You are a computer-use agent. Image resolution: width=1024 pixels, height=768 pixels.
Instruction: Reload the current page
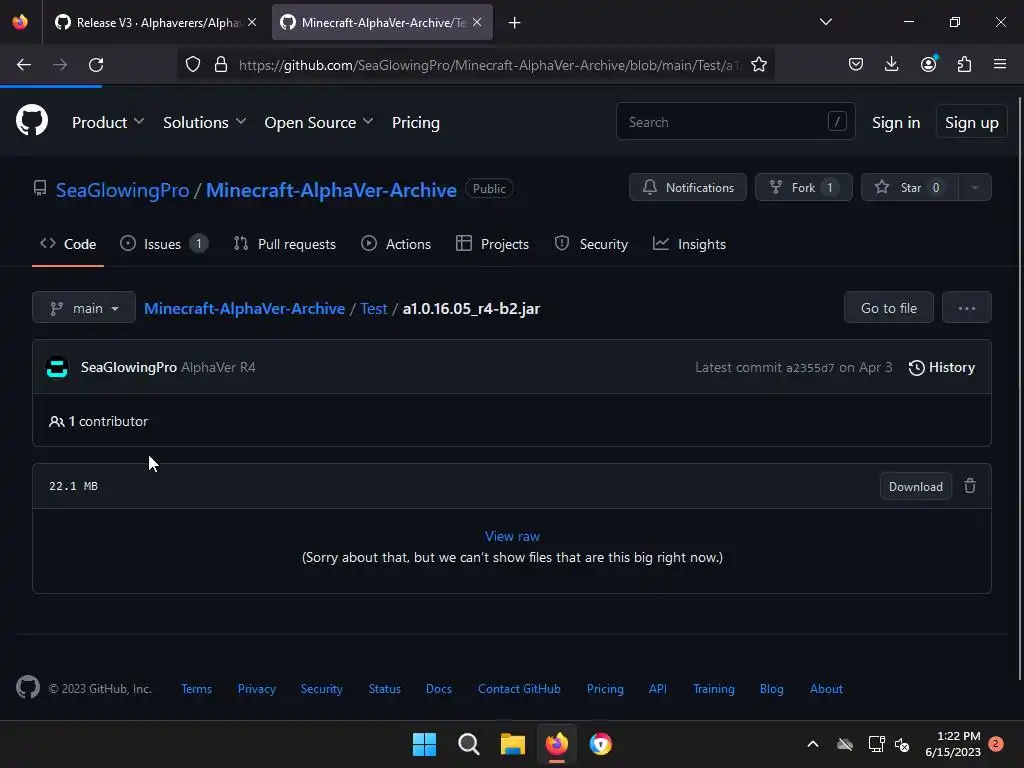(96, 65)
